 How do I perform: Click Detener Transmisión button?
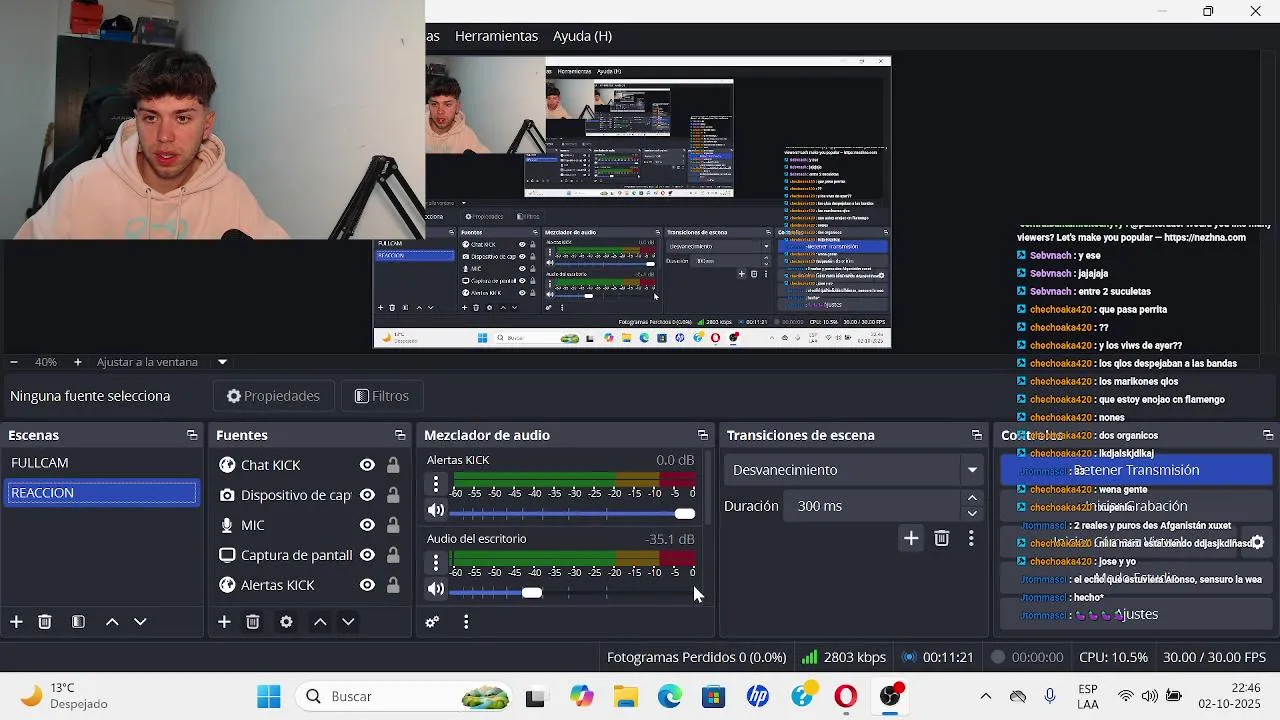(x=1136, y=470)
